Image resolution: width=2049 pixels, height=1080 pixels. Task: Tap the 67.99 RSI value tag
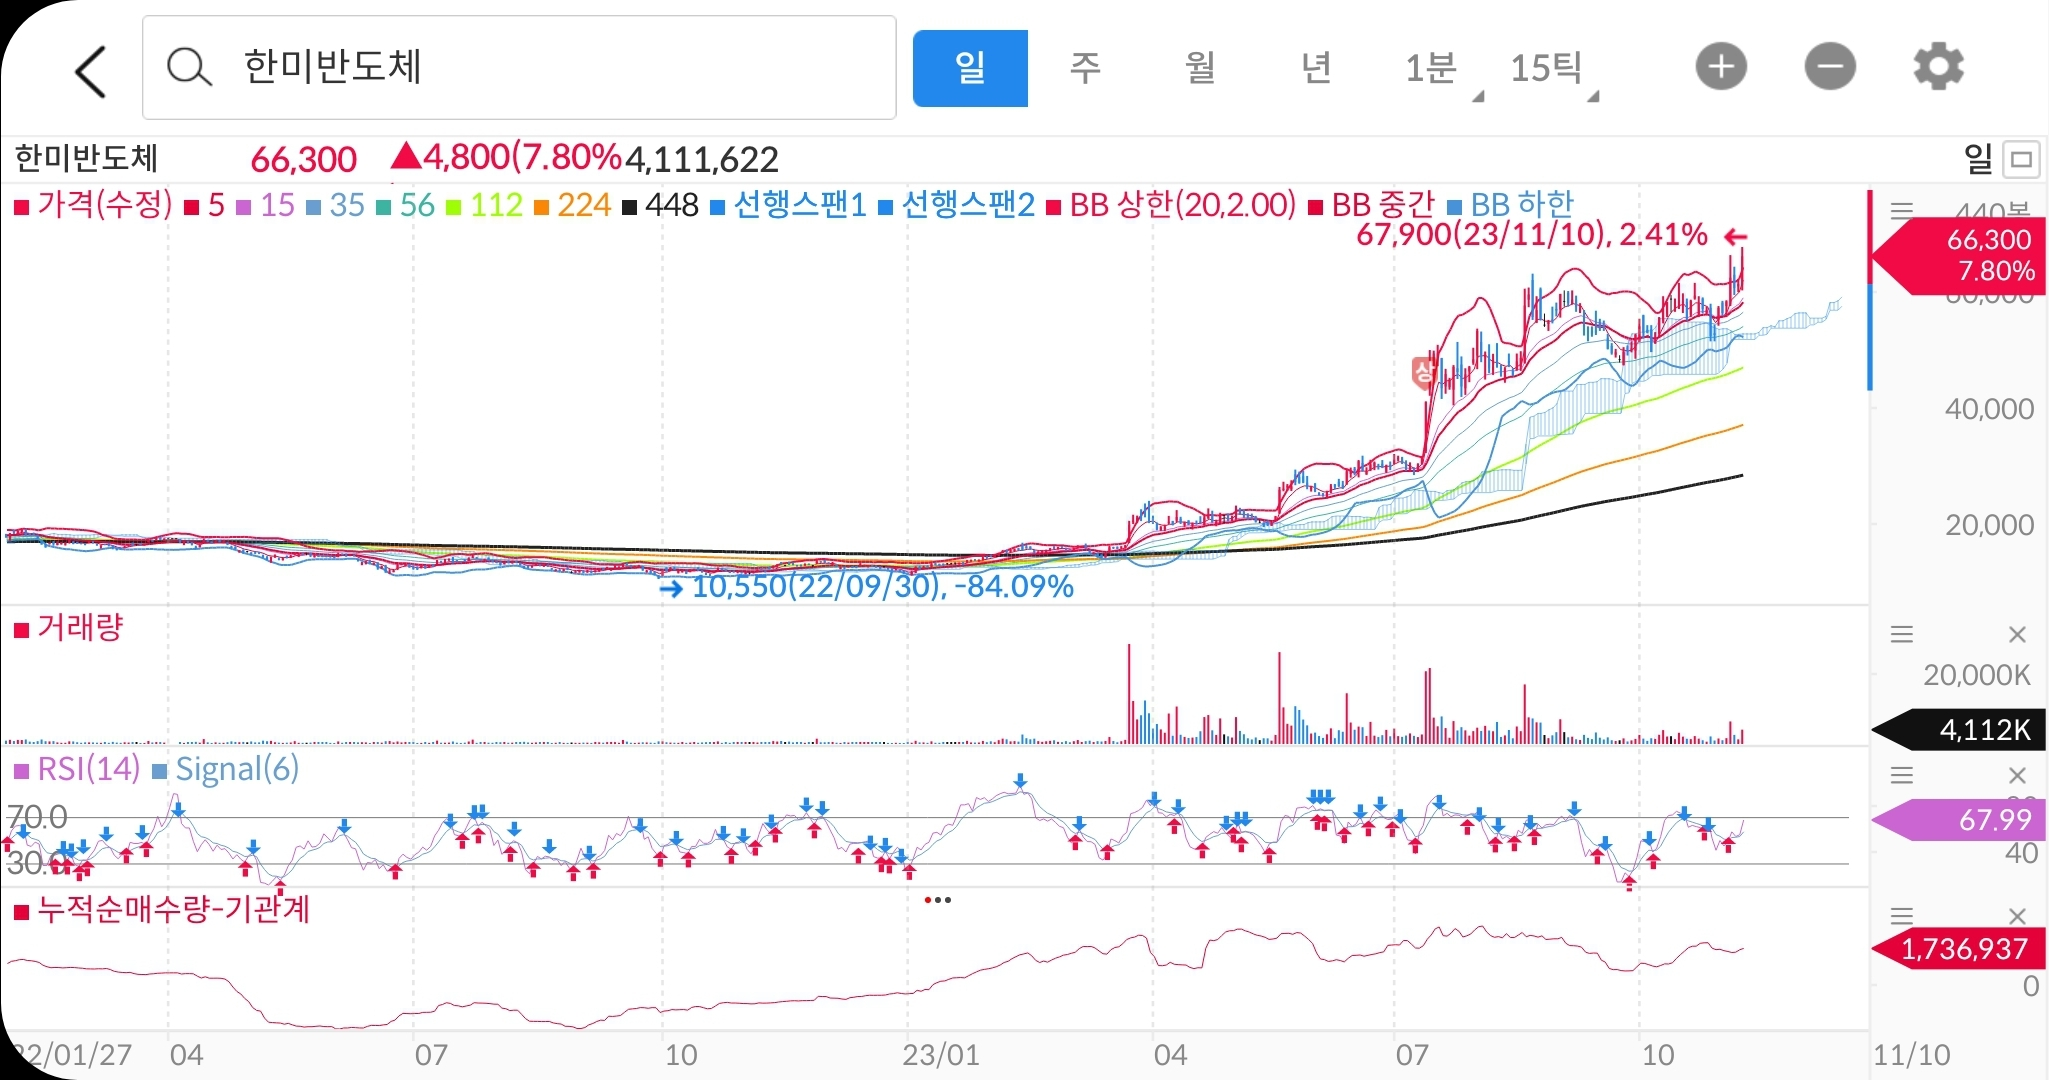tap(1960, 820)
